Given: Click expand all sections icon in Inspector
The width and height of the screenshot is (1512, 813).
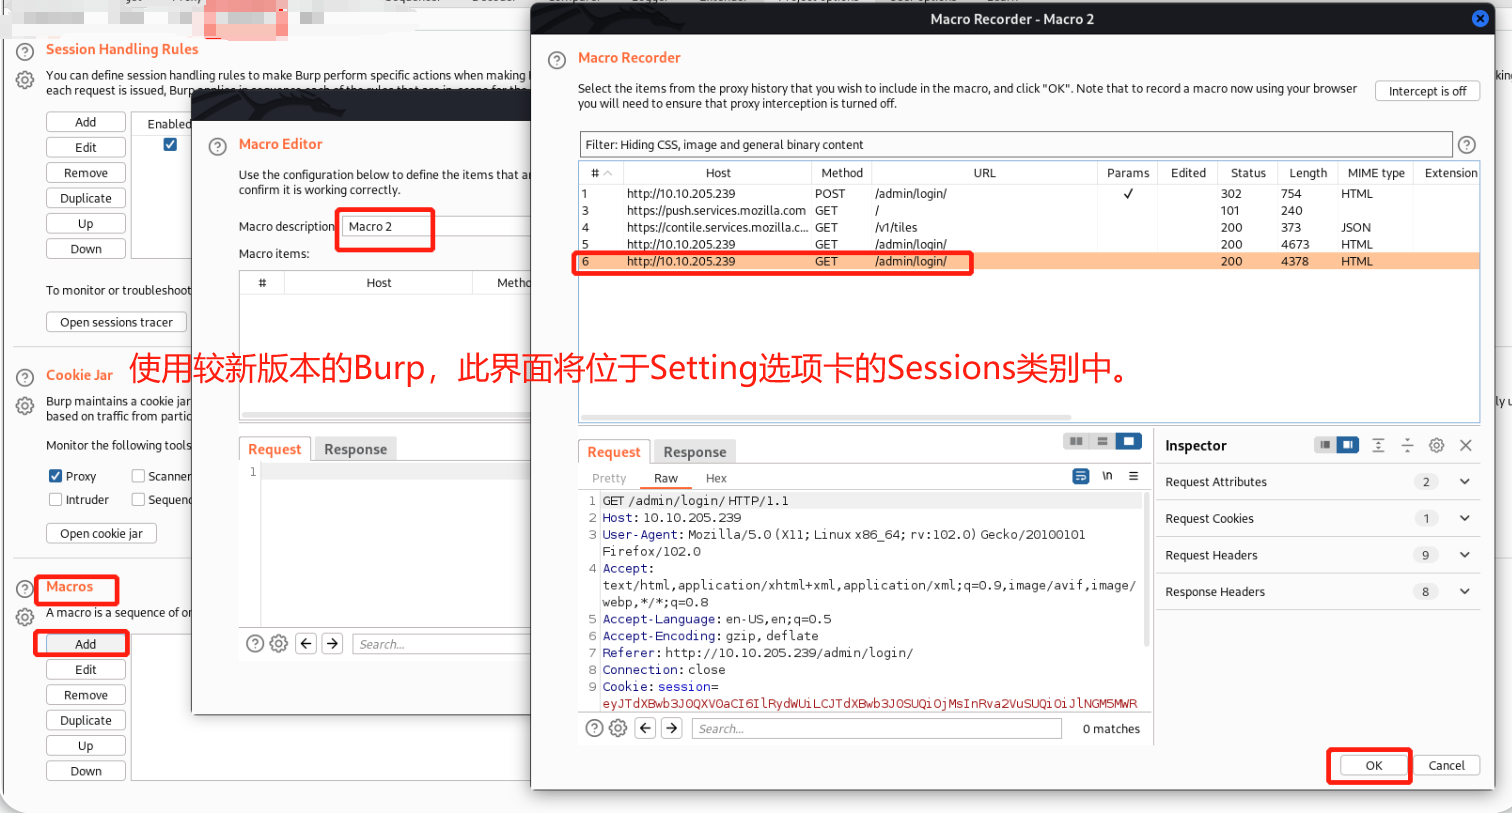Looking at the screenshot, I should (x=1378, y=445).
